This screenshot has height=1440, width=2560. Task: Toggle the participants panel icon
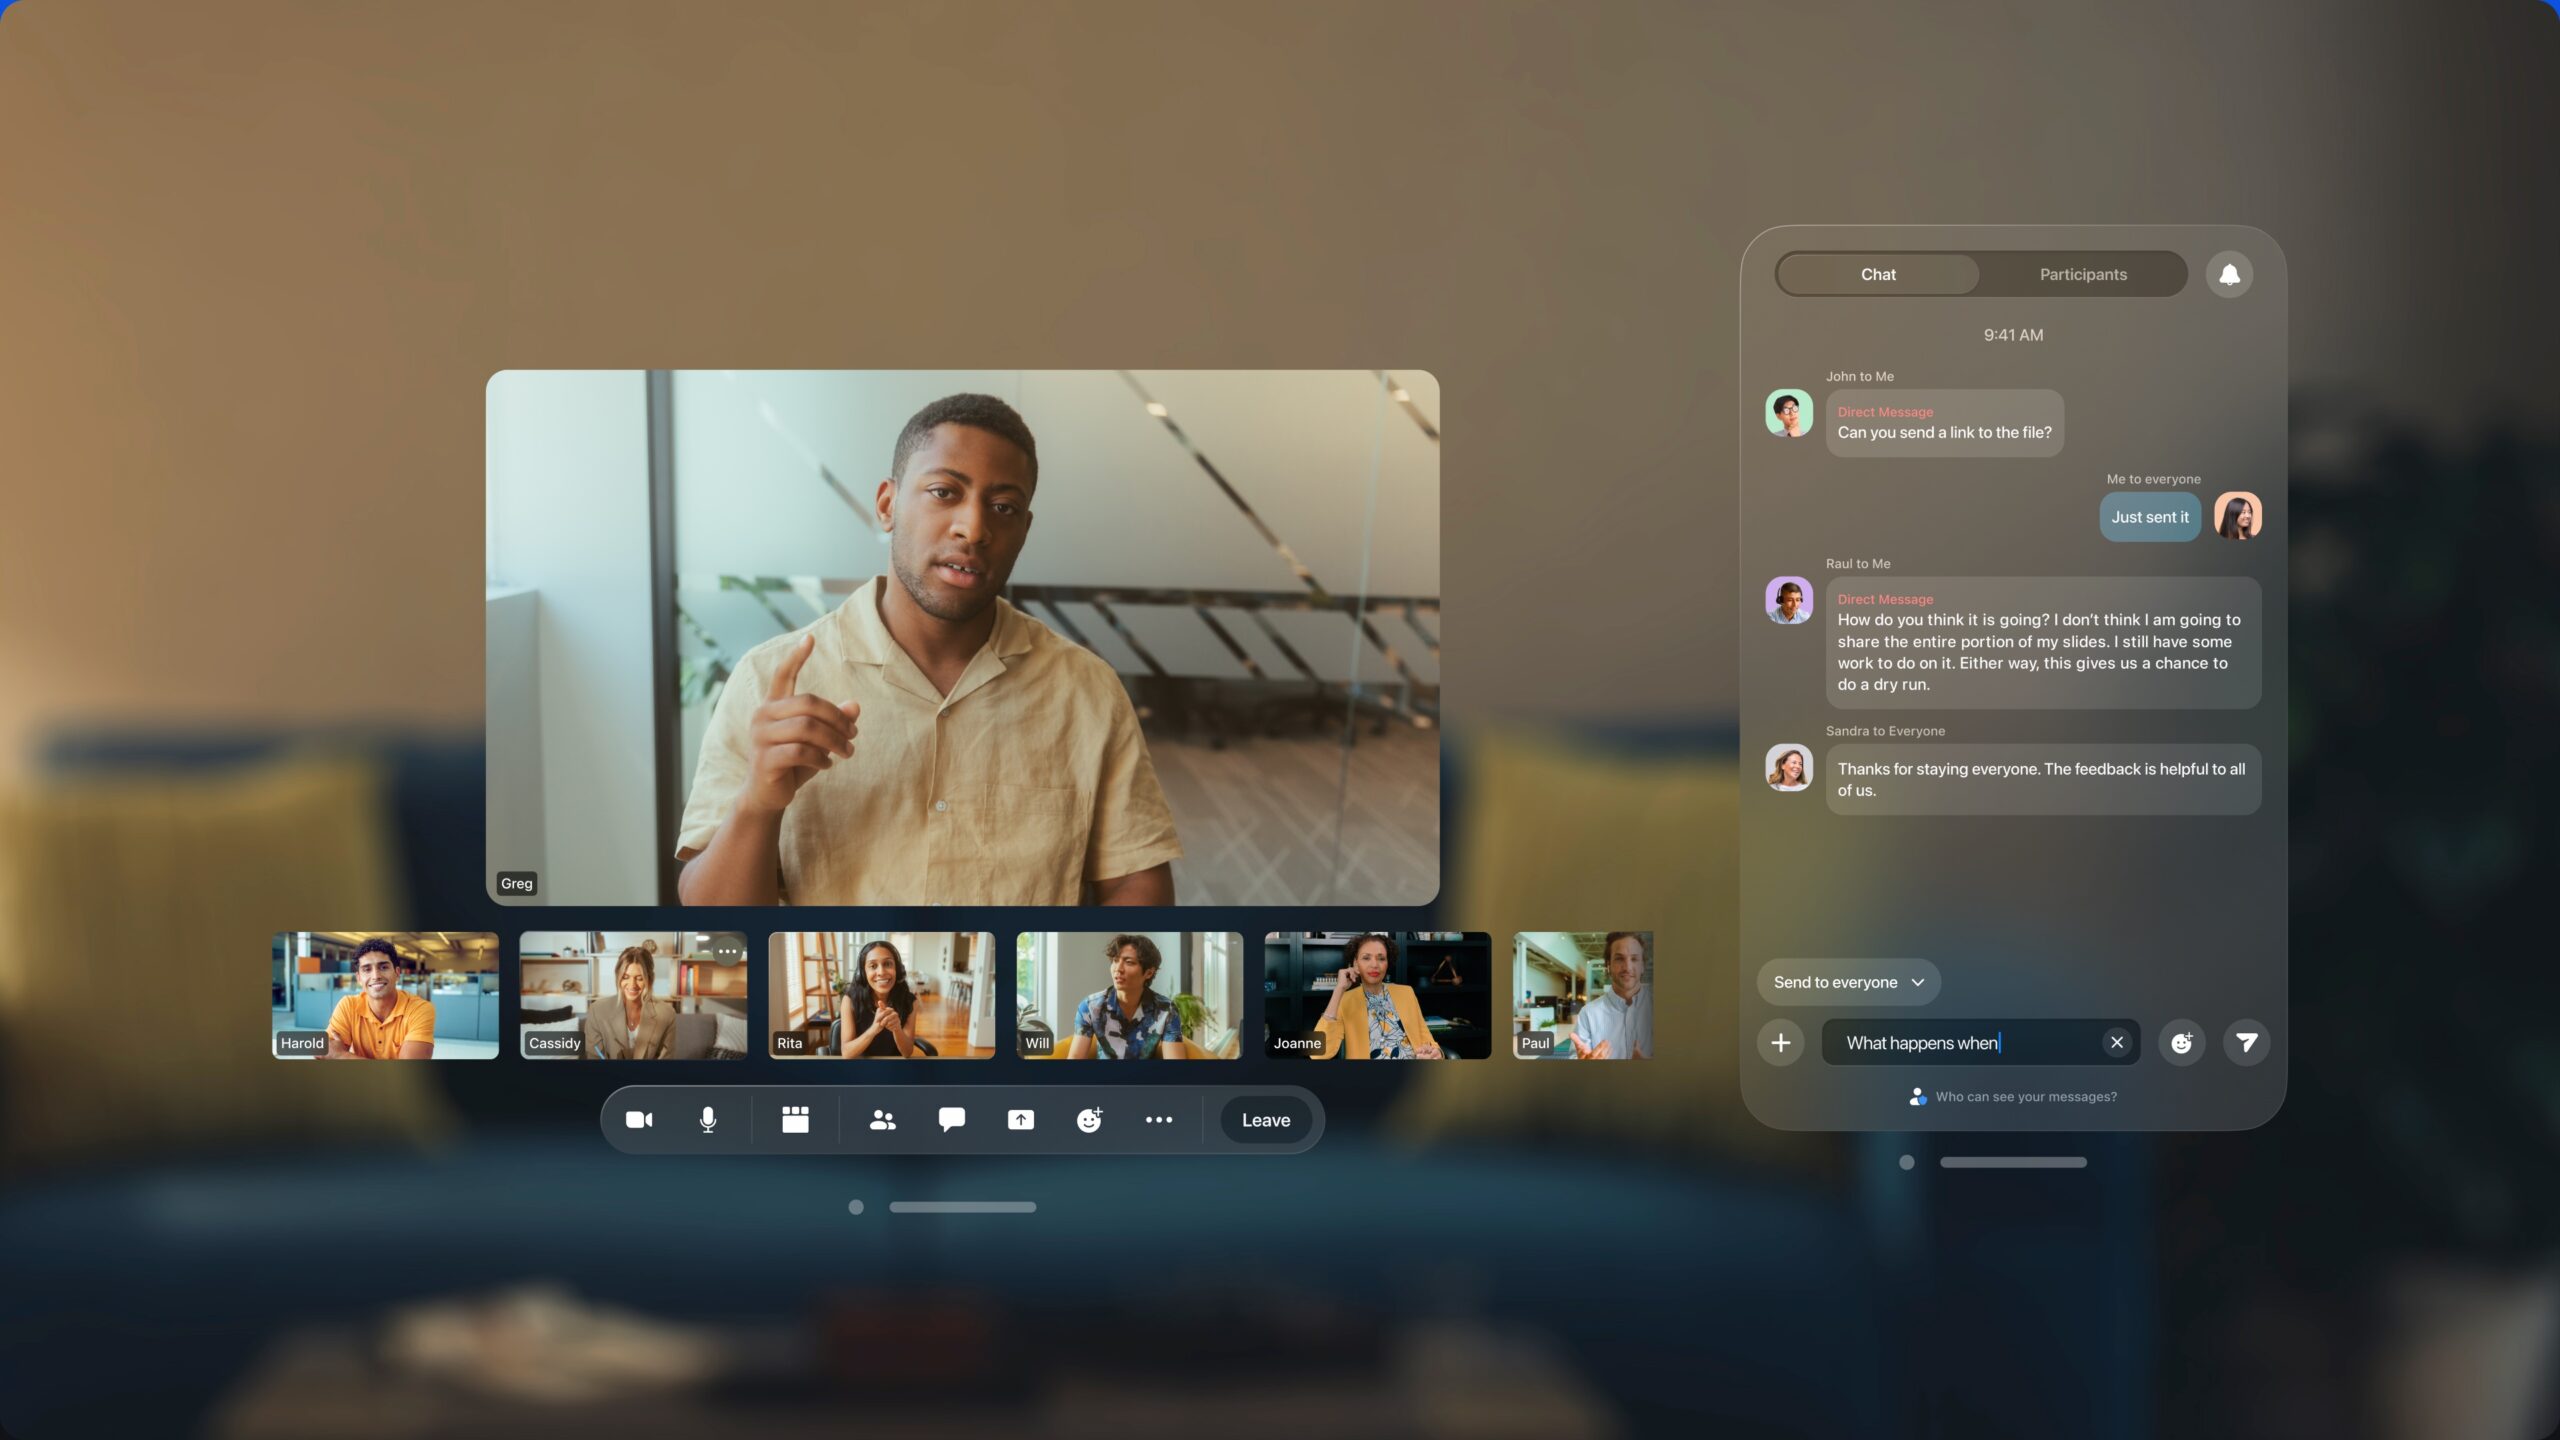[x=881, y=1119]
